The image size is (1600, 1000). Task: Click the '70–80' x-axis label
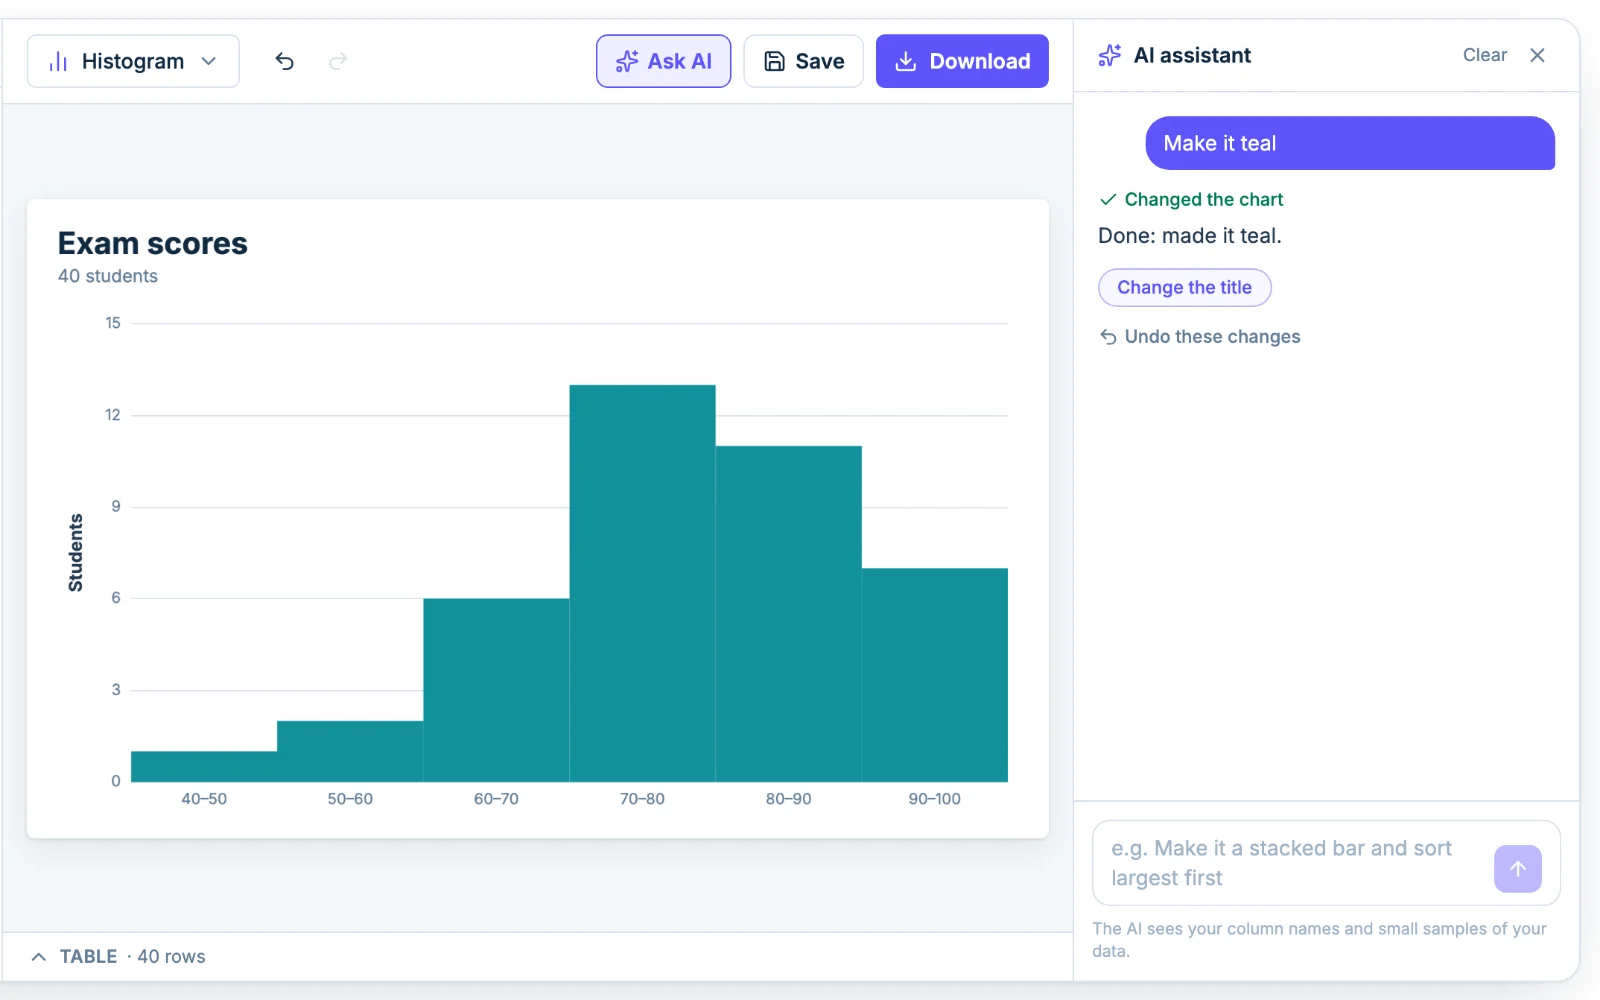click(642, 799)
